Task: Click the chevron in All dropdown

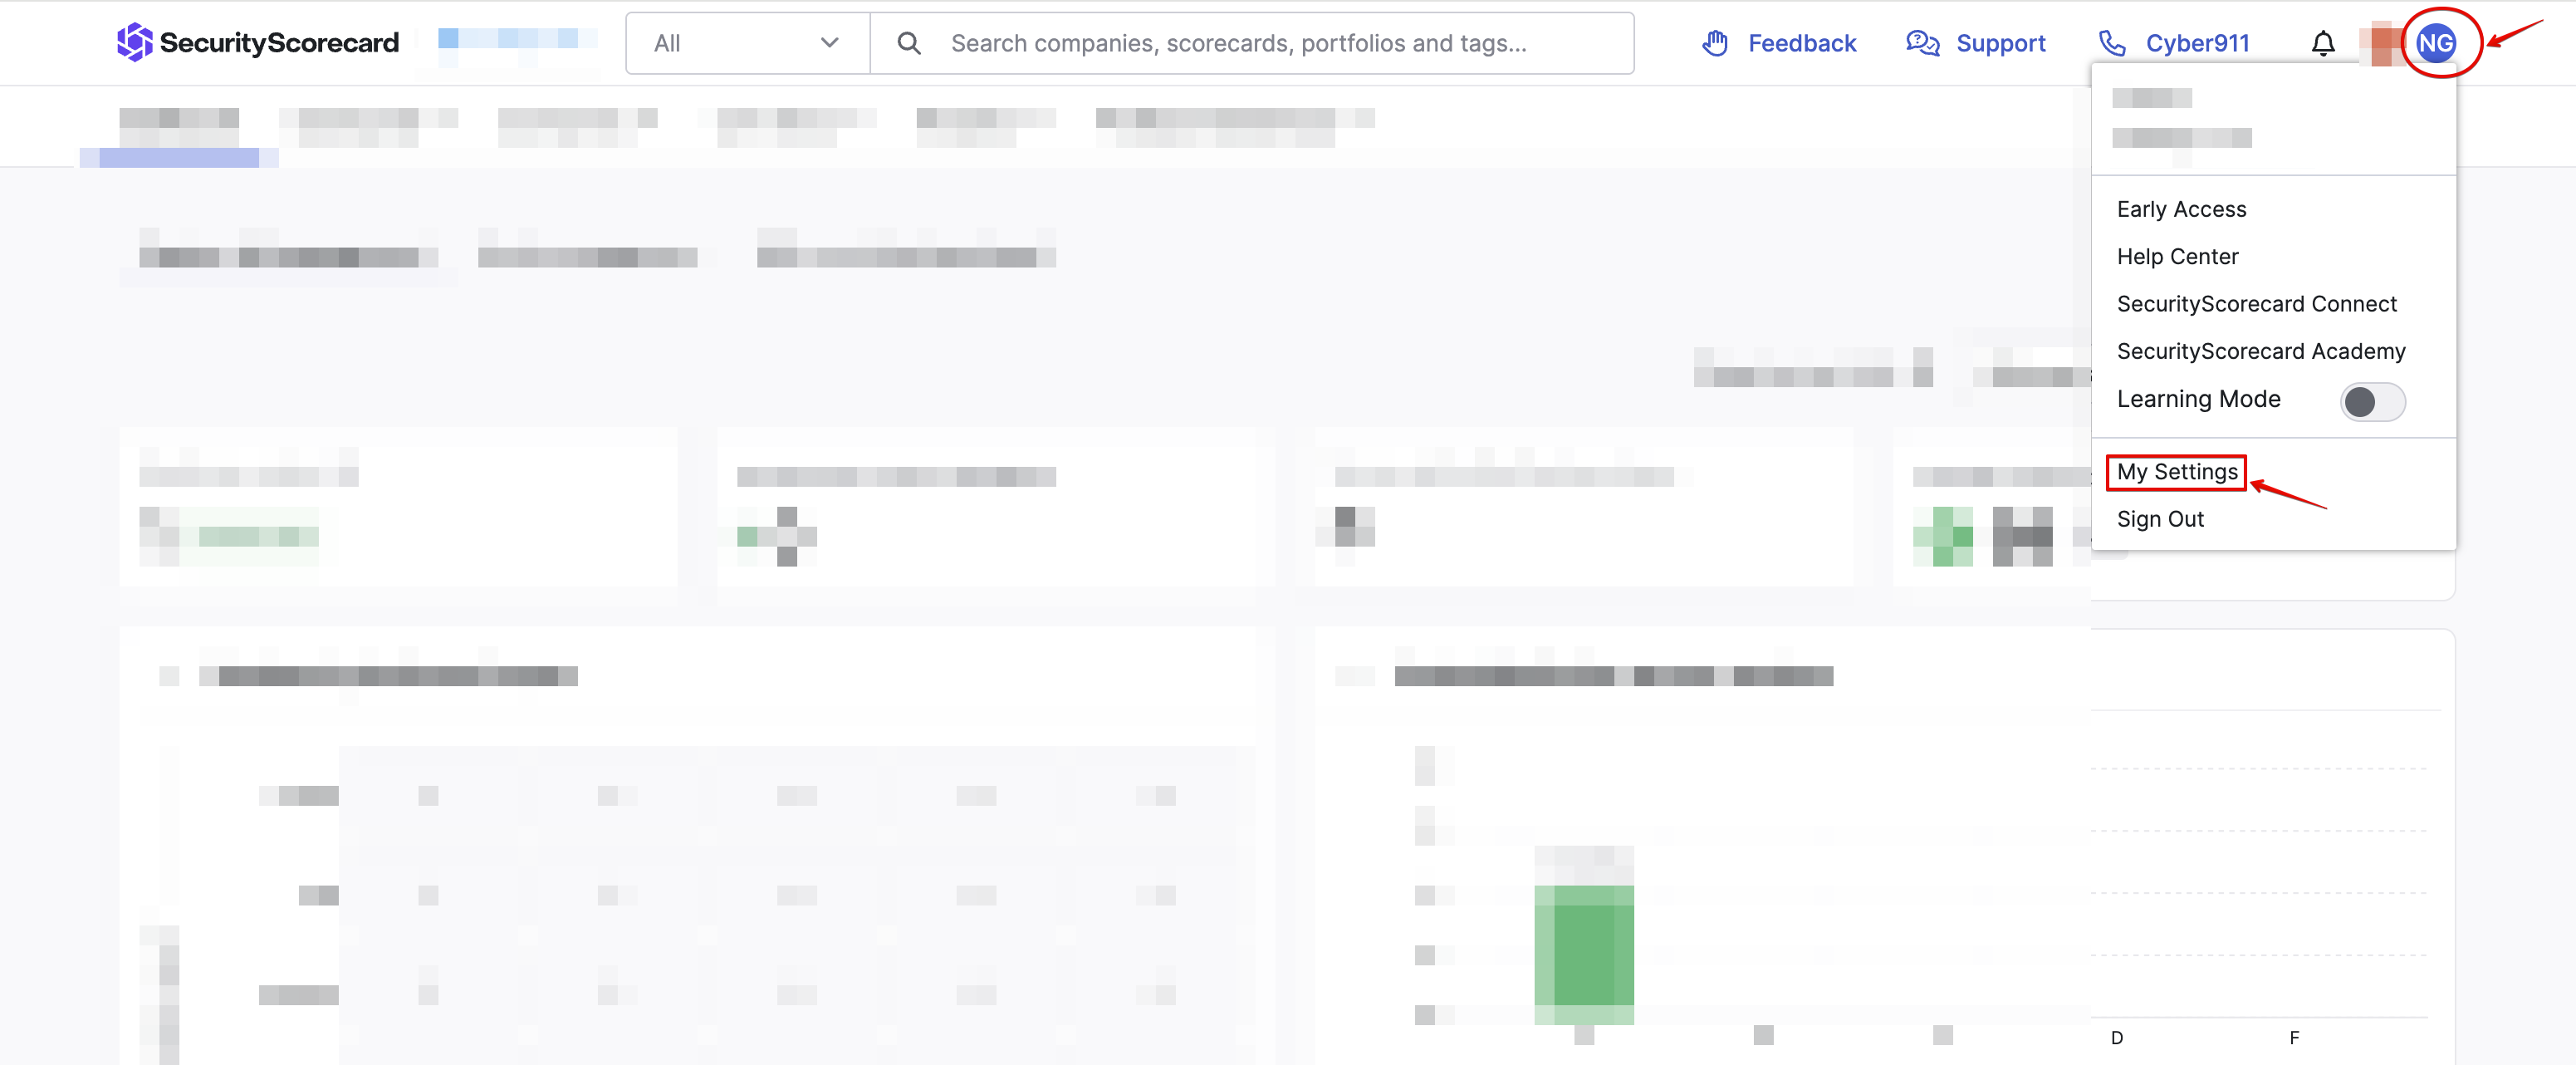Action: click(829, 43)
